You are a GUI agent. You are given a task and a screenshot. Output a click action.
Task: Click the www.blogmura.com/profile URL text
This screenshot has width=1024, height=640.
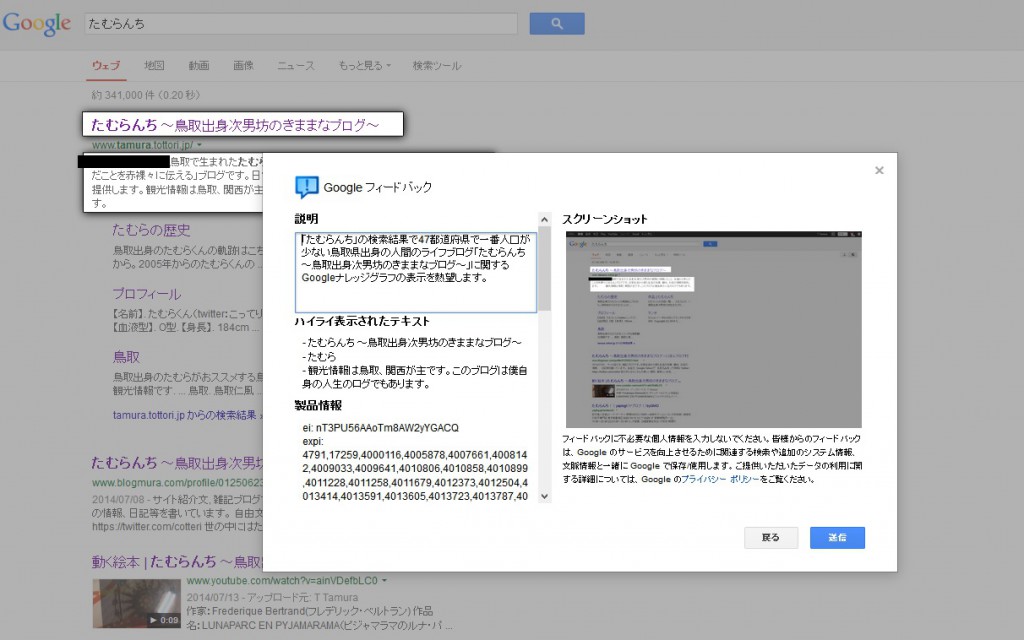click(x=177, y=483)
